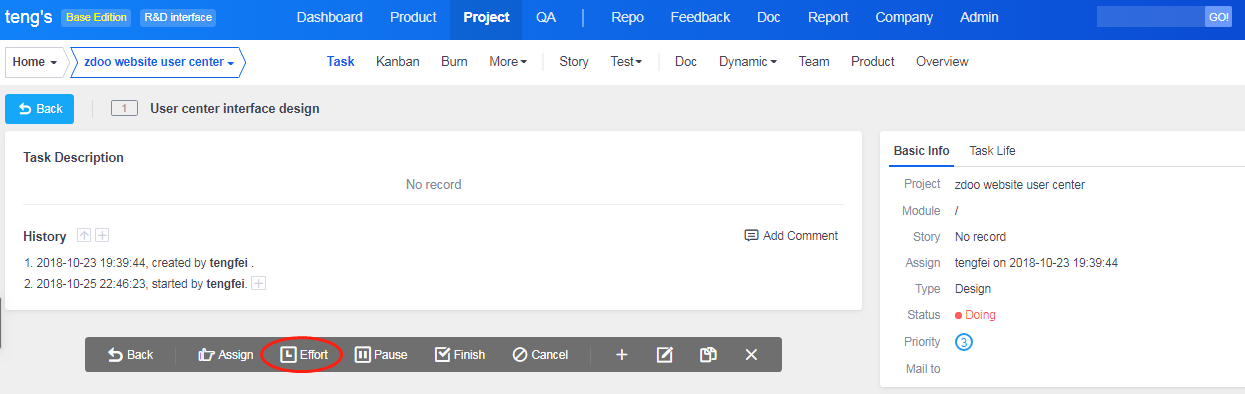Open the More dropdown in project menu
The image size is (1245, 394).
point(508,62)
